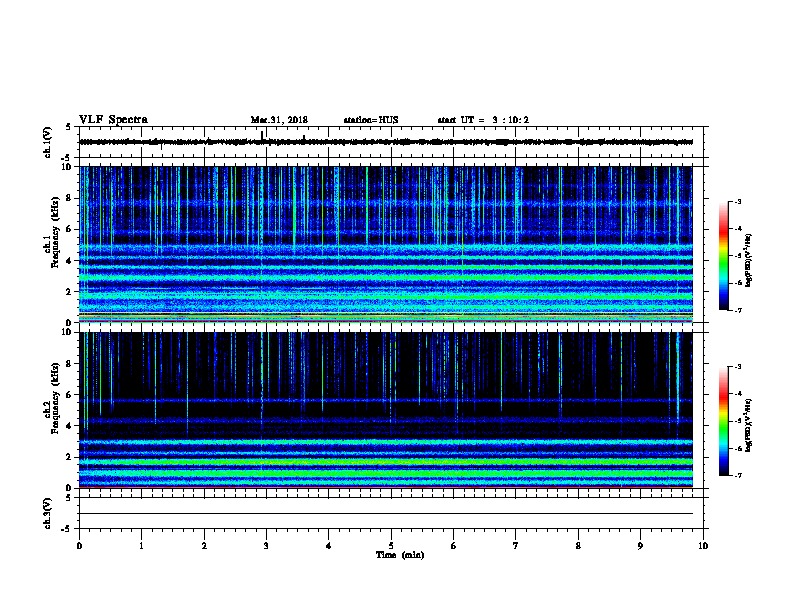
Task: Click the ch.1 "Frequency (kHz)" axis label
Action: click(55, 233)
